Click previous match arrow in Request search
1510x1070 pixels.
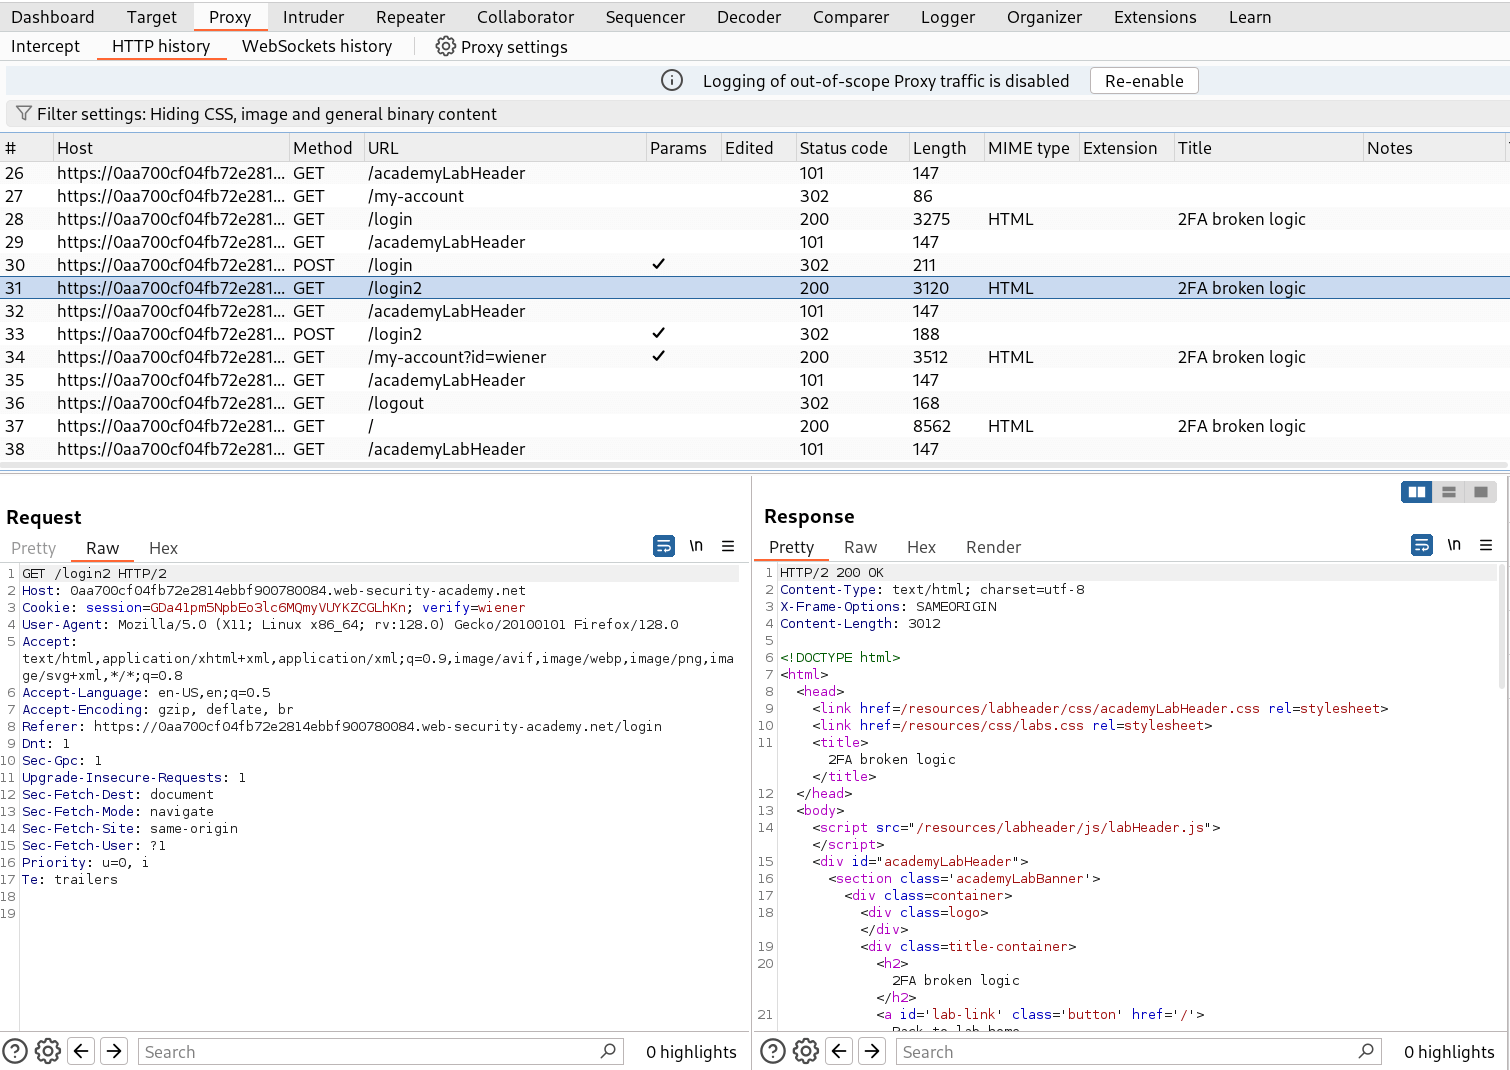pyautogui.click(x=81, y=1051)
